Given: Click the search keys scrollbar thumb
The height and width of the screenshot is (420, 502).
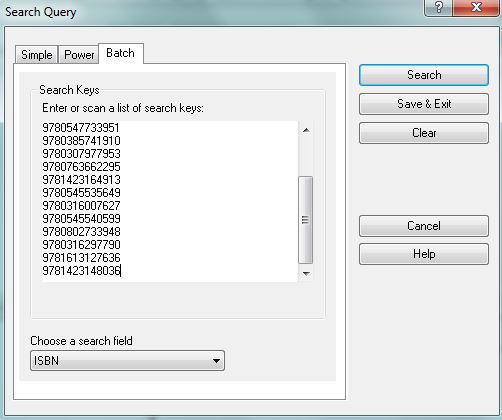Looking at the screenshot, I should (306, 220).
